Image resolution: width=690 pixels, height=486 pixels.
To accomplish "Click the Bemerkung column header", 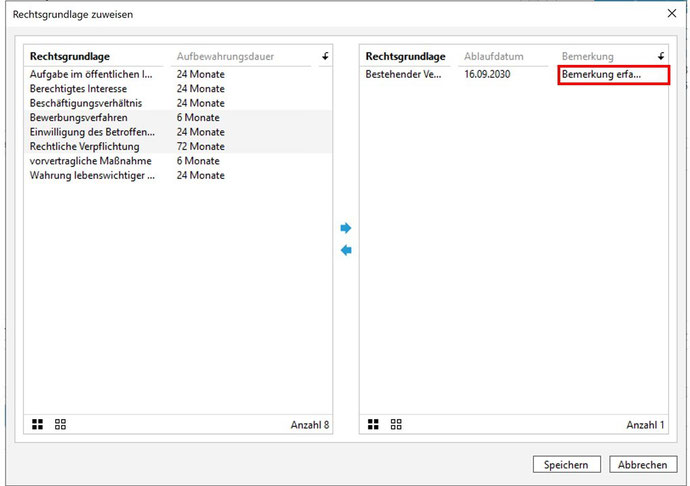I will (x=587, y=56).
